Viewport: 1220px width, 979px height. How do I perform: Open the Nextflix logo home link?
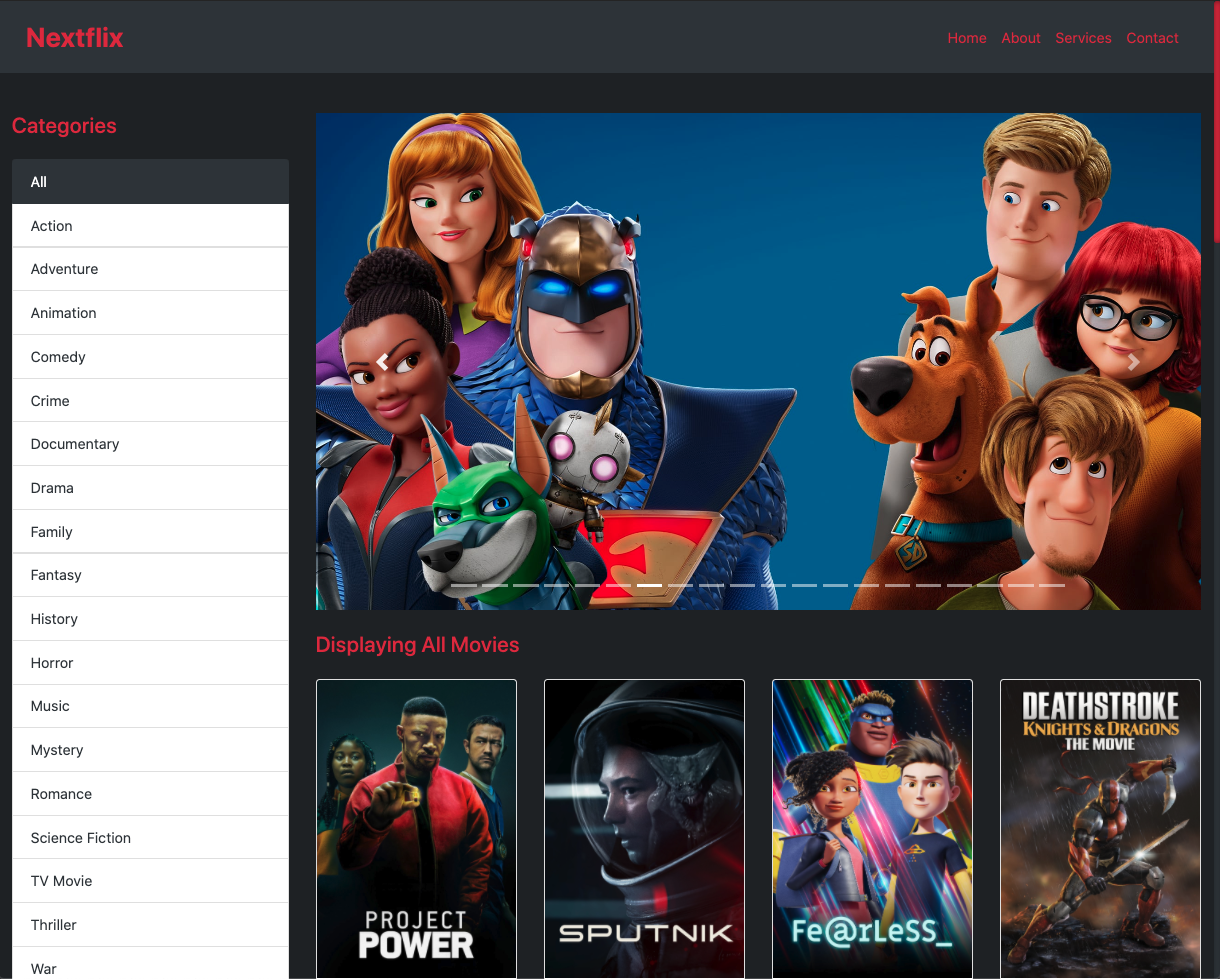point(75,38)
